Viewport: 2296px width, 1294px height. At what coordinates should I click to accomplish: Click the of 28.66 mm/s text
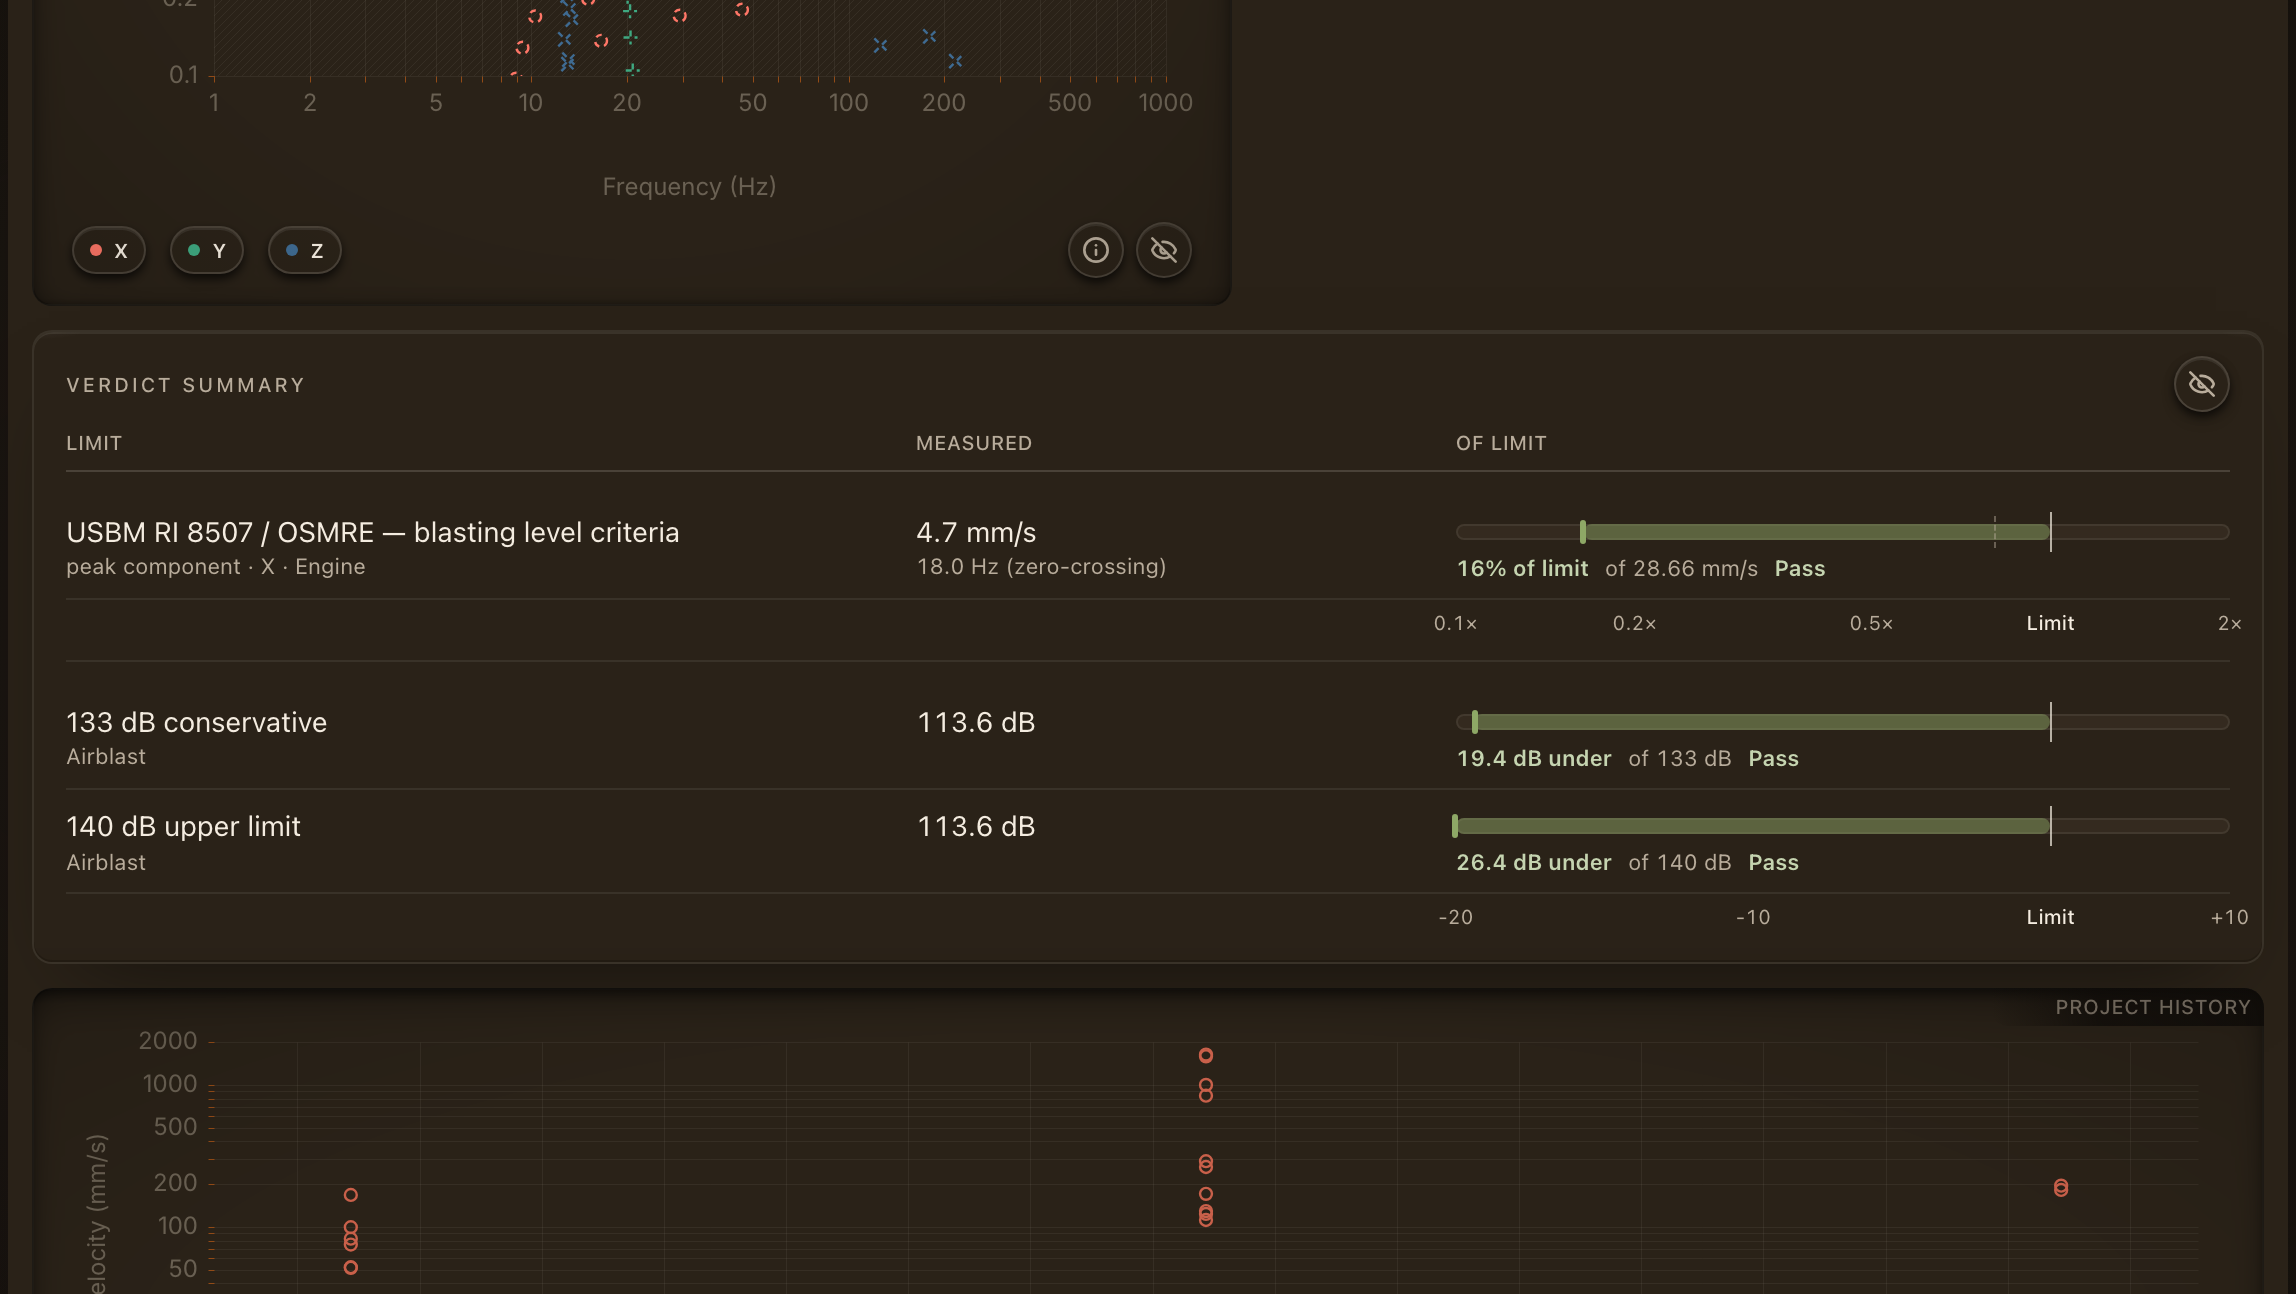pyautogui.click(x=1681, y=569)
